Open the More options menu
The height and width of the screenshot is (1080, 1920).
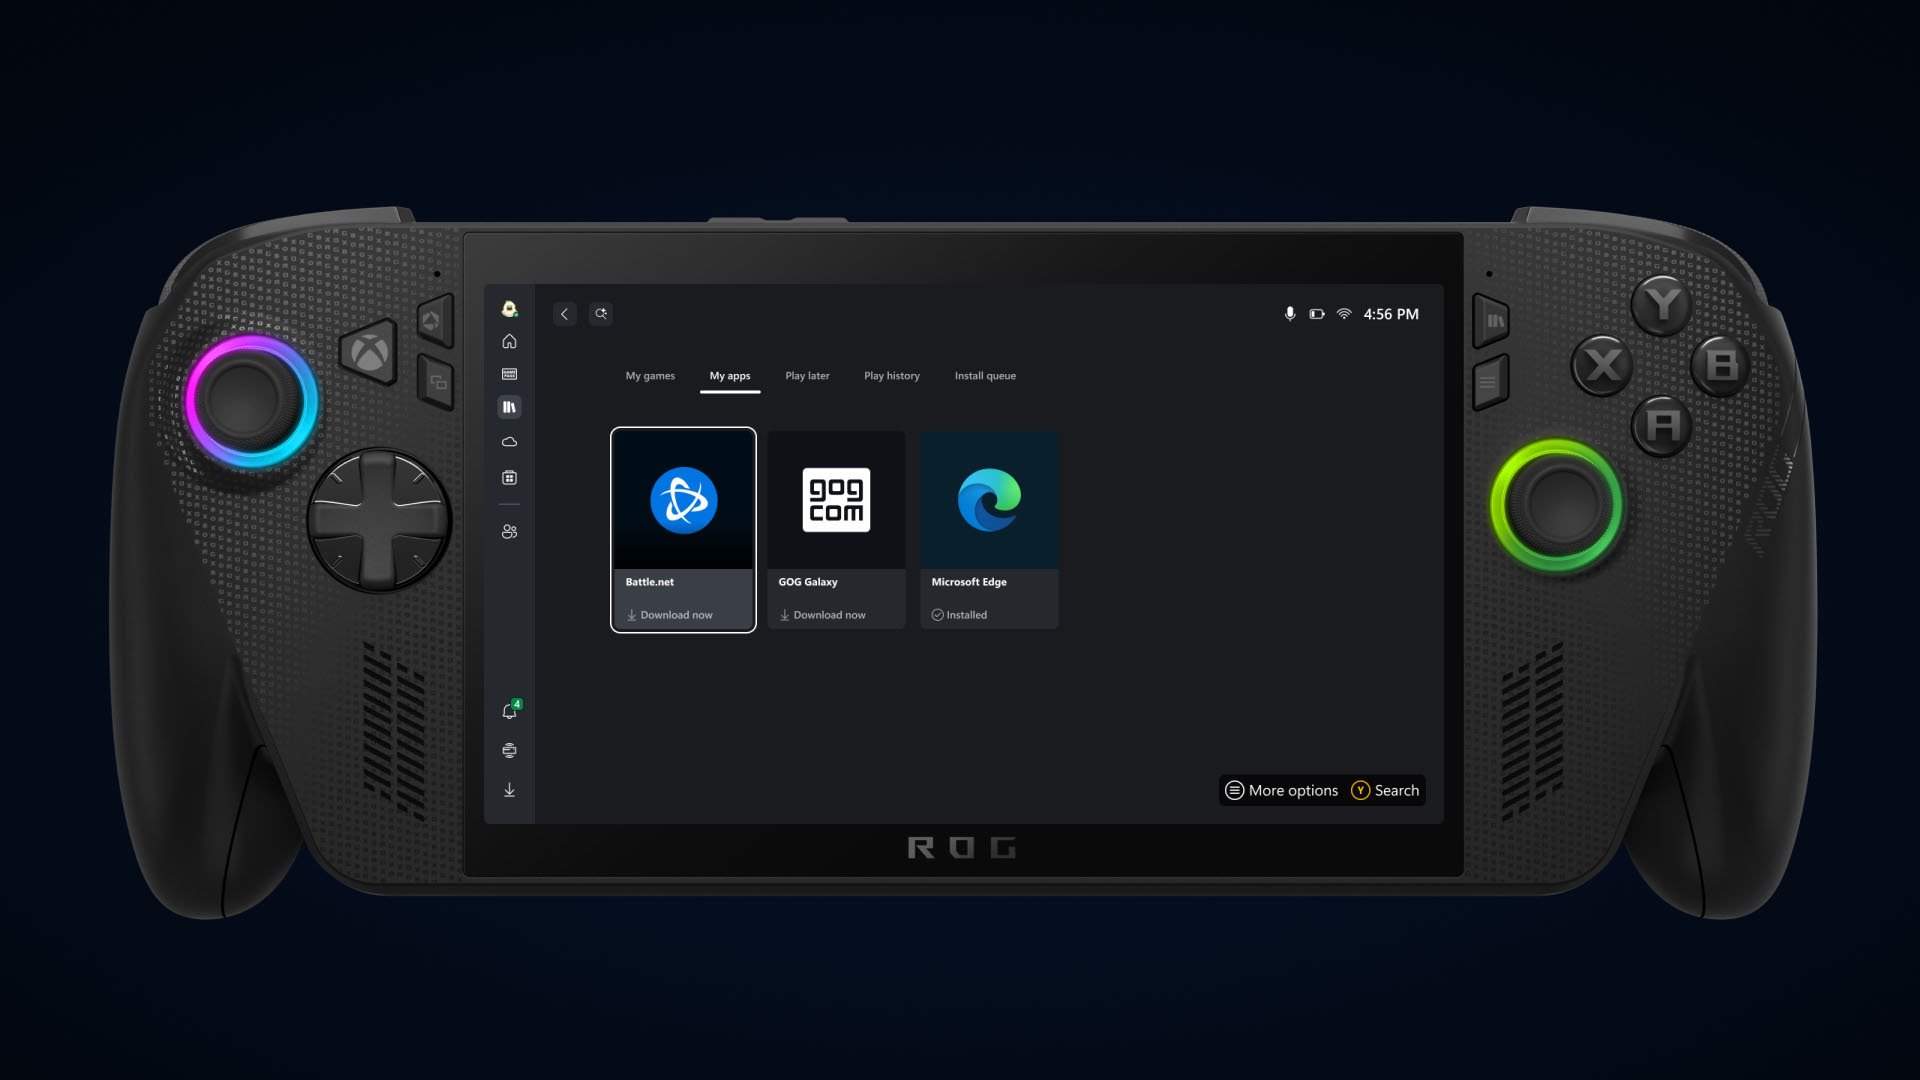tap(1282, 790)
